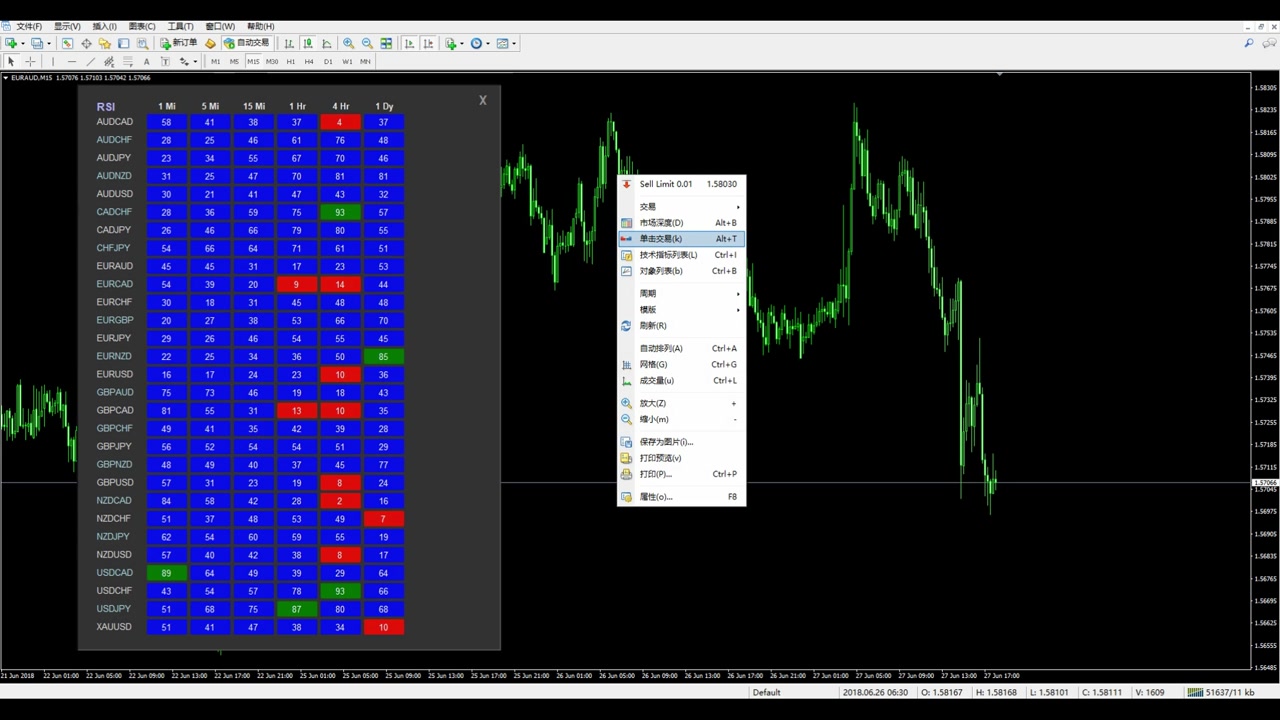Select the Text Label tool
Image resolution: width=1280 pixels, height=720 pixels.
pos(165,62)
